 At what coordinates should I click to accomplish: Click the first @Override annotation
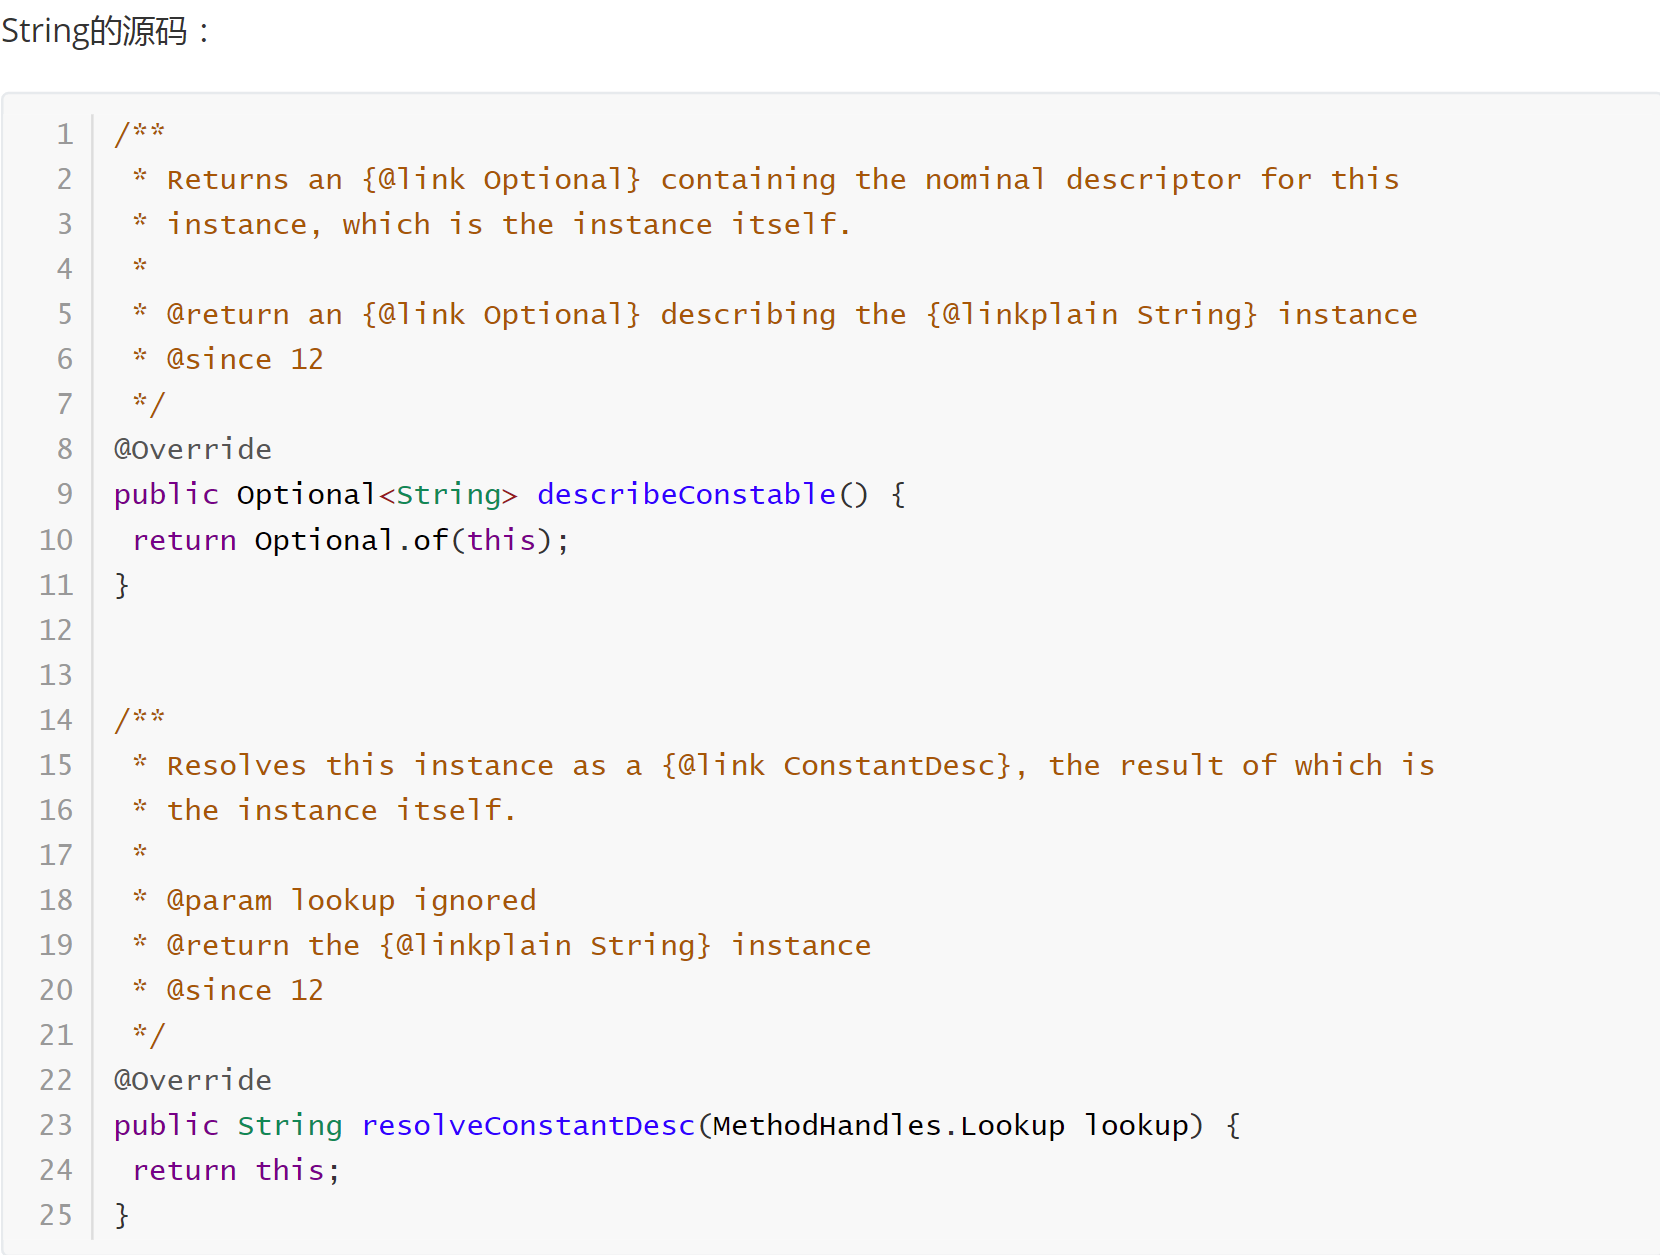click(x=192, y=449)
